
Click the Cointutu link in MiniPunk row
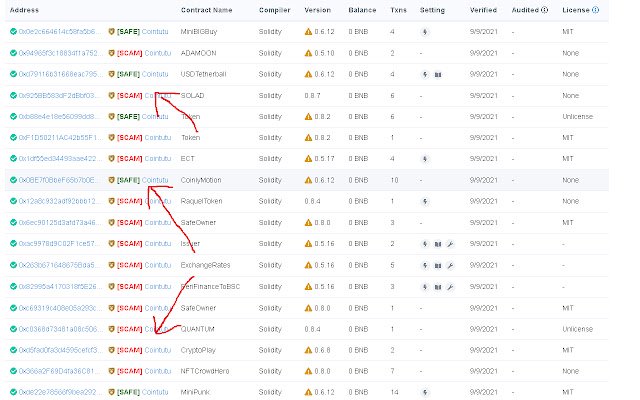click(155, 392)
